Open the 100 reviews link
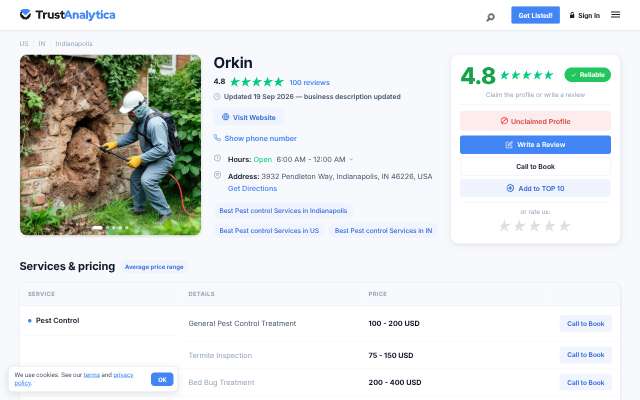Screen dimensions: 640x400 (309, 82)
